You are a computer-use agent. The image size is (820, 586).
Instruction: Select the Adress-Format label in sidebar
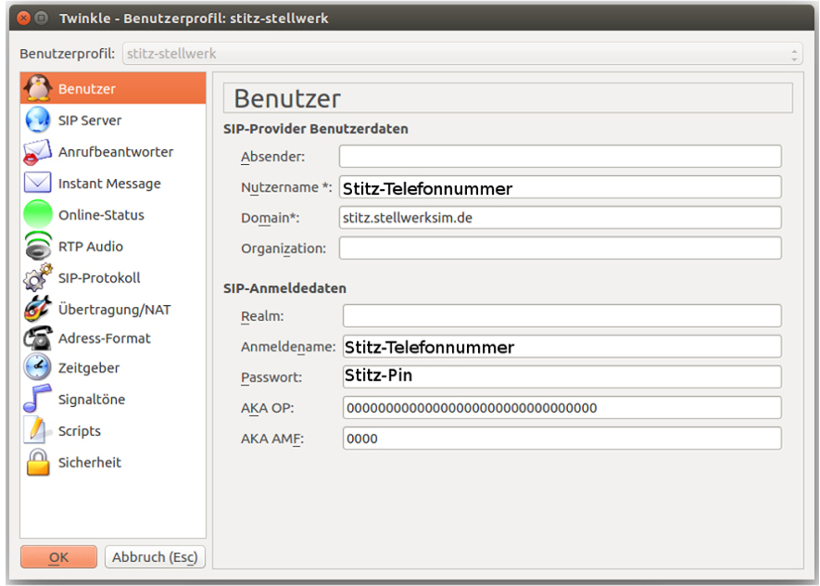click(x=104, y=338)
